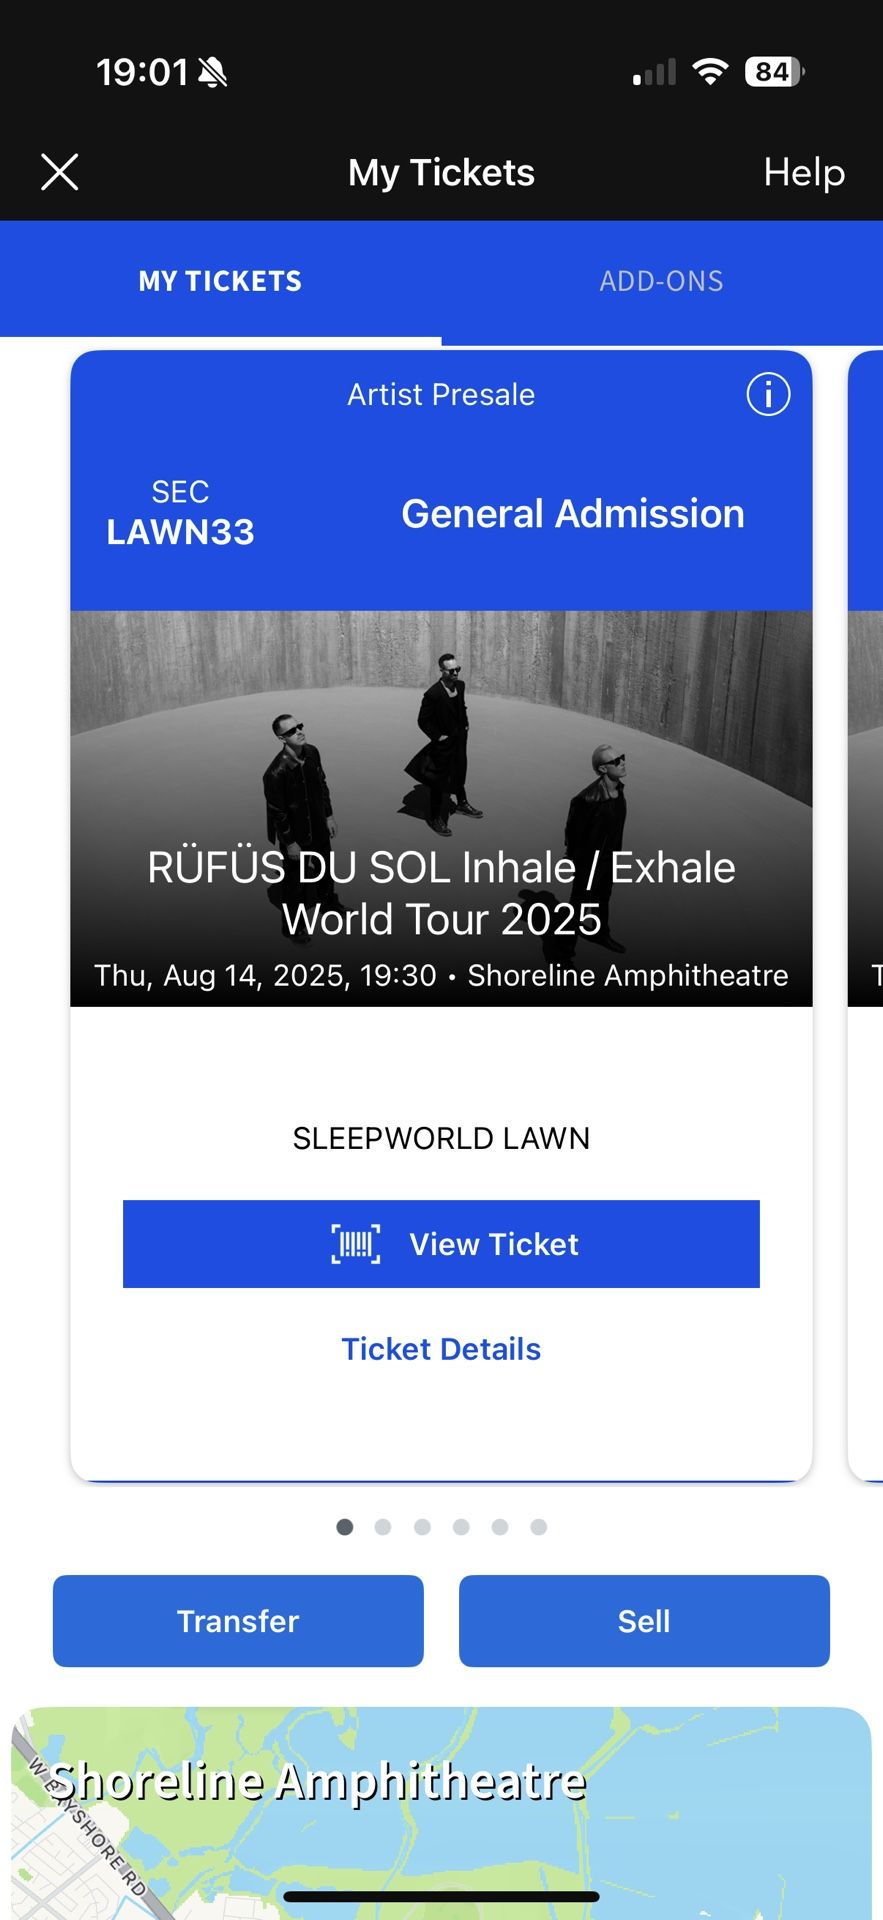Tap the Sell button
The image size is (883, 1920).
coord(644,1621)
